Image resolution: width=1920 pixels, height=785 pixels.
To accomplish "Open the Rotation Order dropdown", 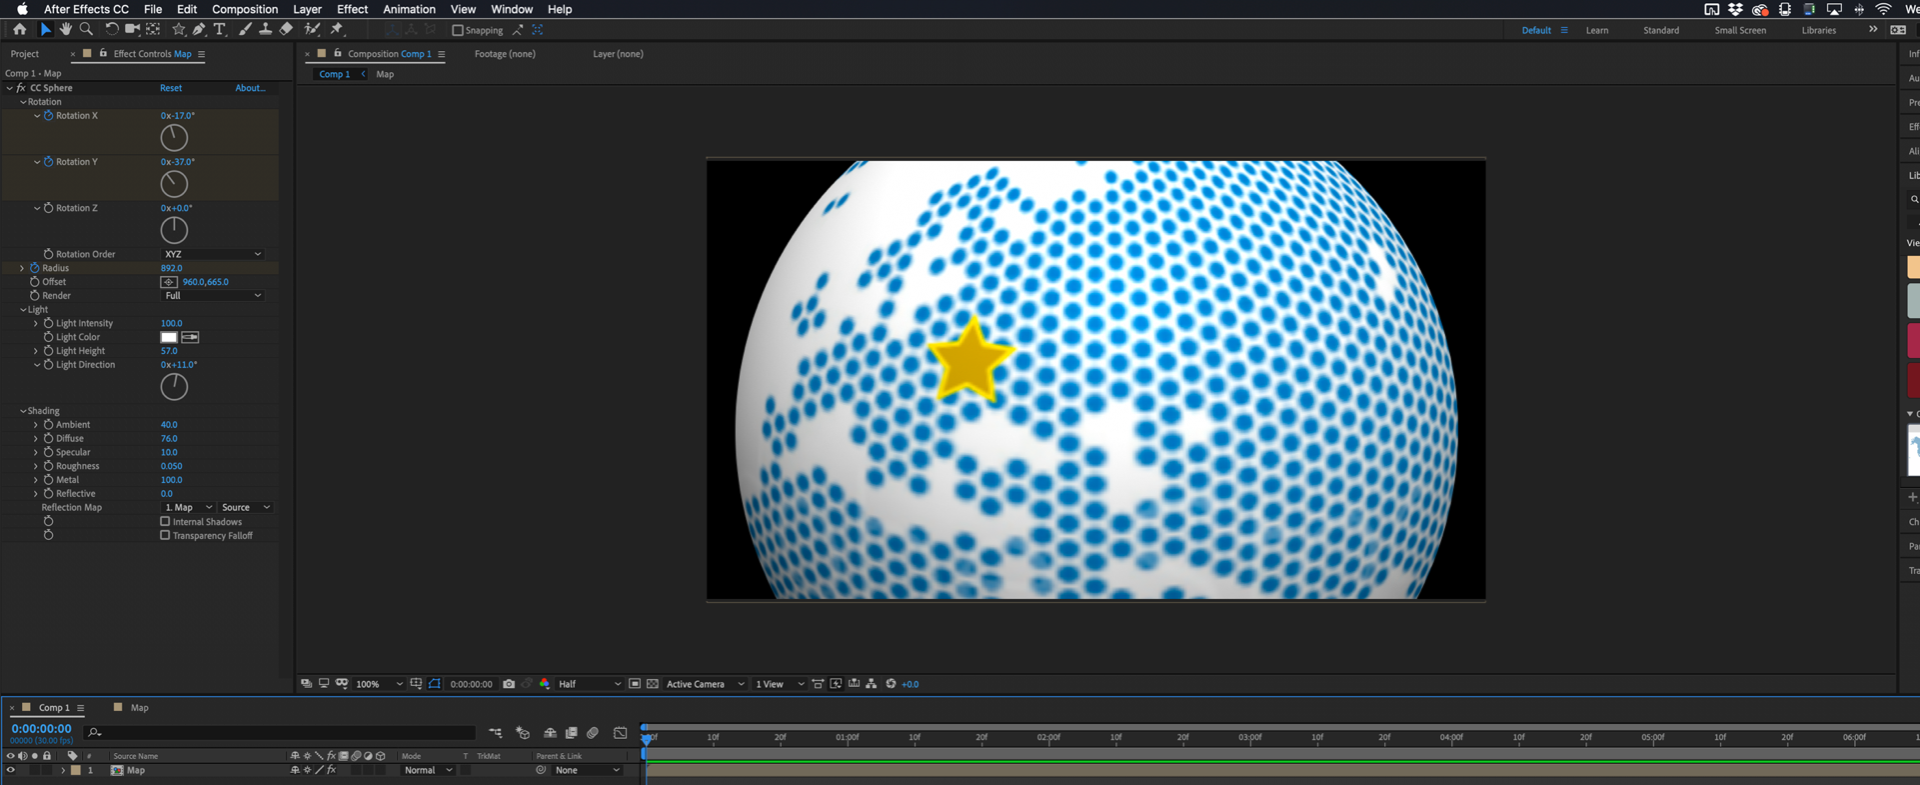I will point(212,254).
